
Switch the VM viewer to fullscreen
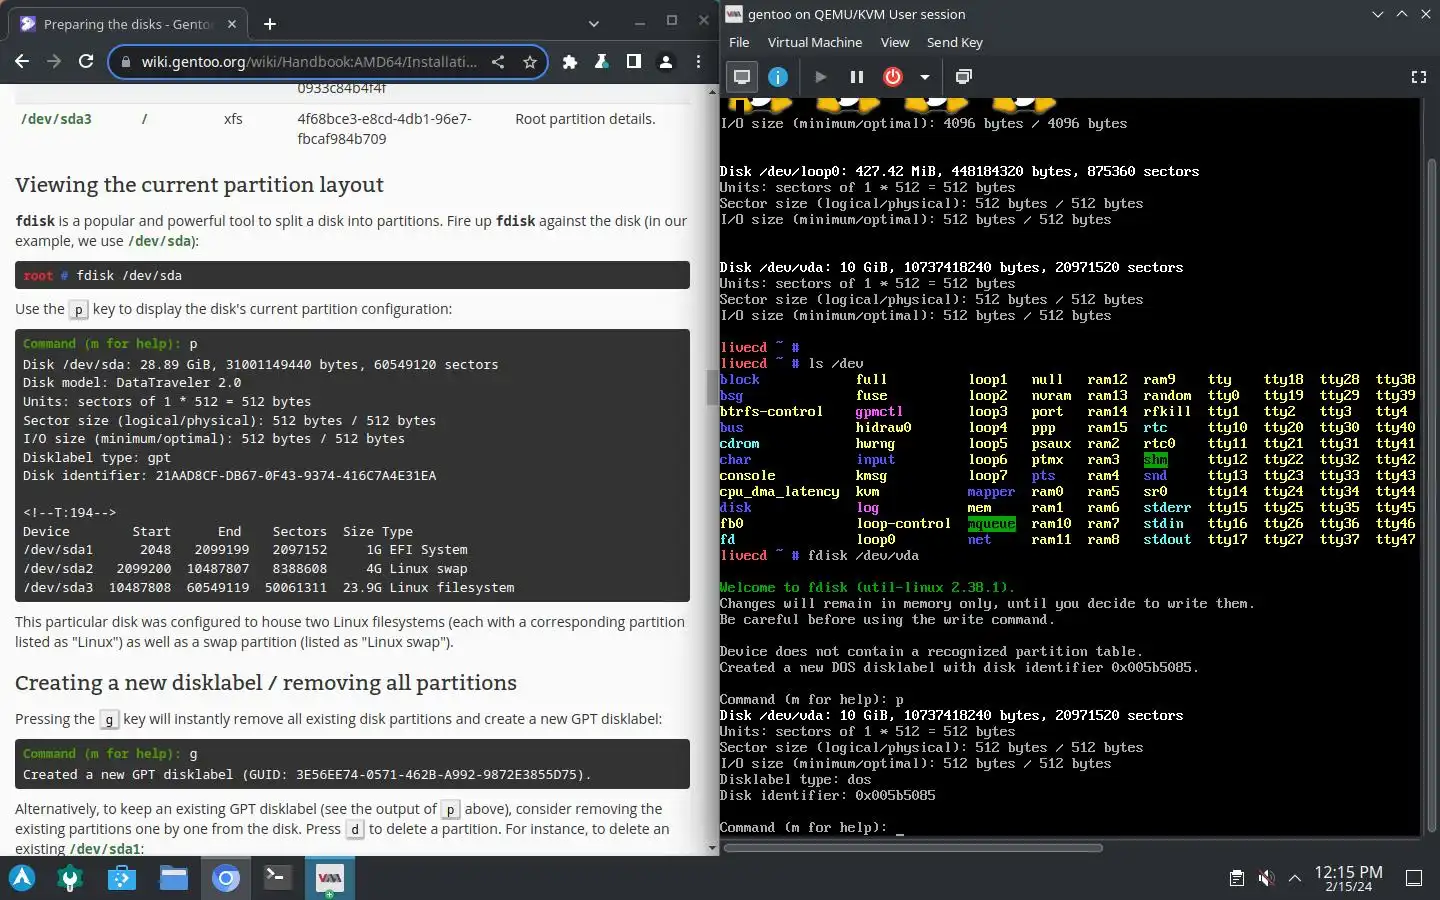pos(1418,77)
